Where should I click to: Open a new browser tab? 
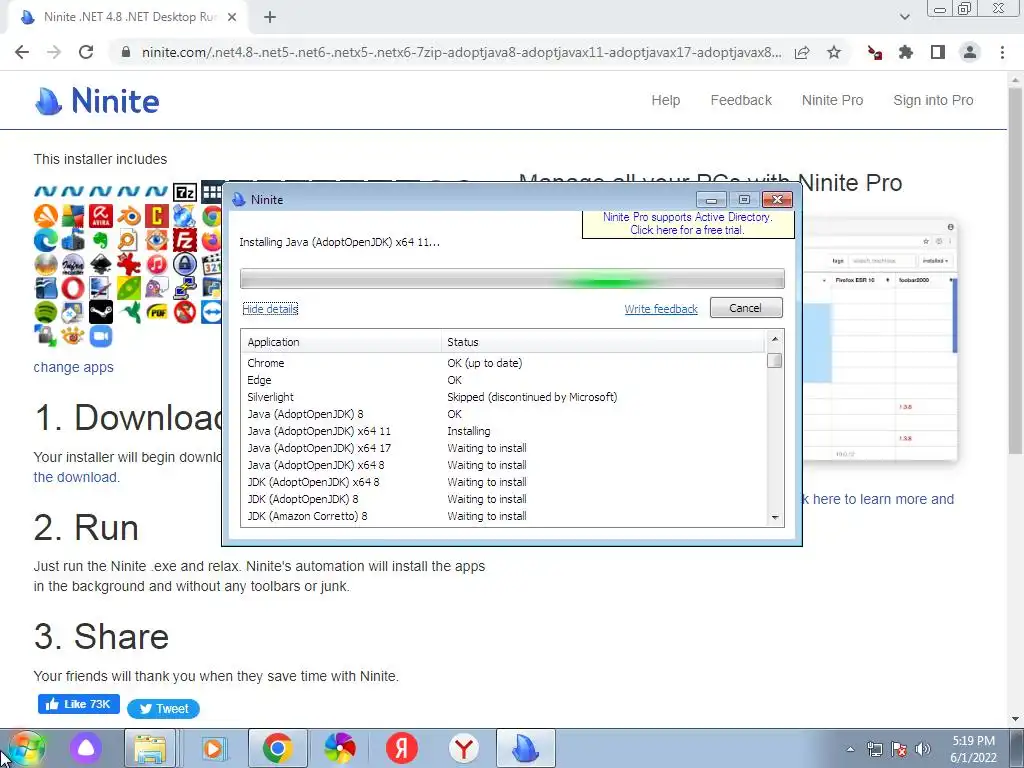(x=270, y=18)
